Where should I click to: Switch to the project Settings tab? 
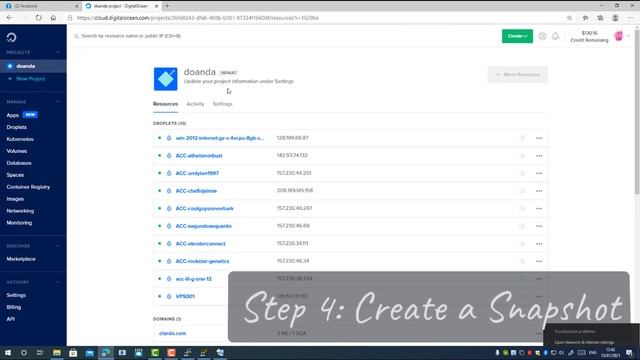[x=222, y=104]
